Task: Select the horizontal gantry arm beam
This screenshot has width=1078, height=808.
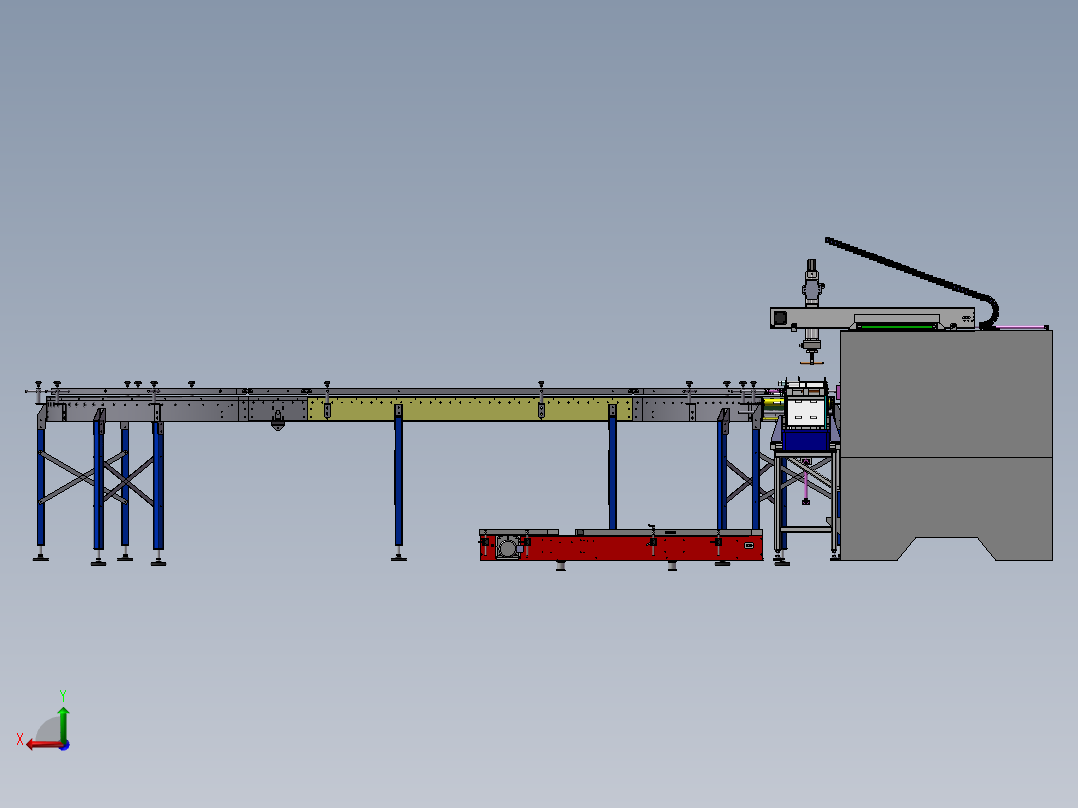Action: pos(872,318)
